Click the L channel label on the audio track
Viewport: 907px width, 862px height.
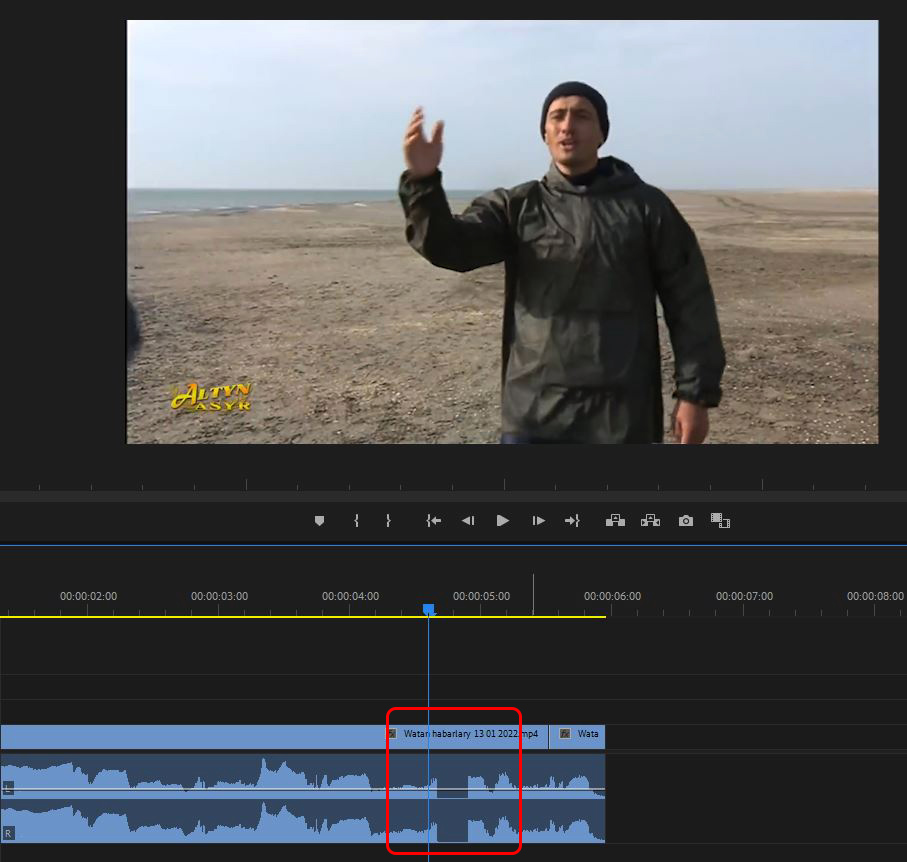coord(8,788)
